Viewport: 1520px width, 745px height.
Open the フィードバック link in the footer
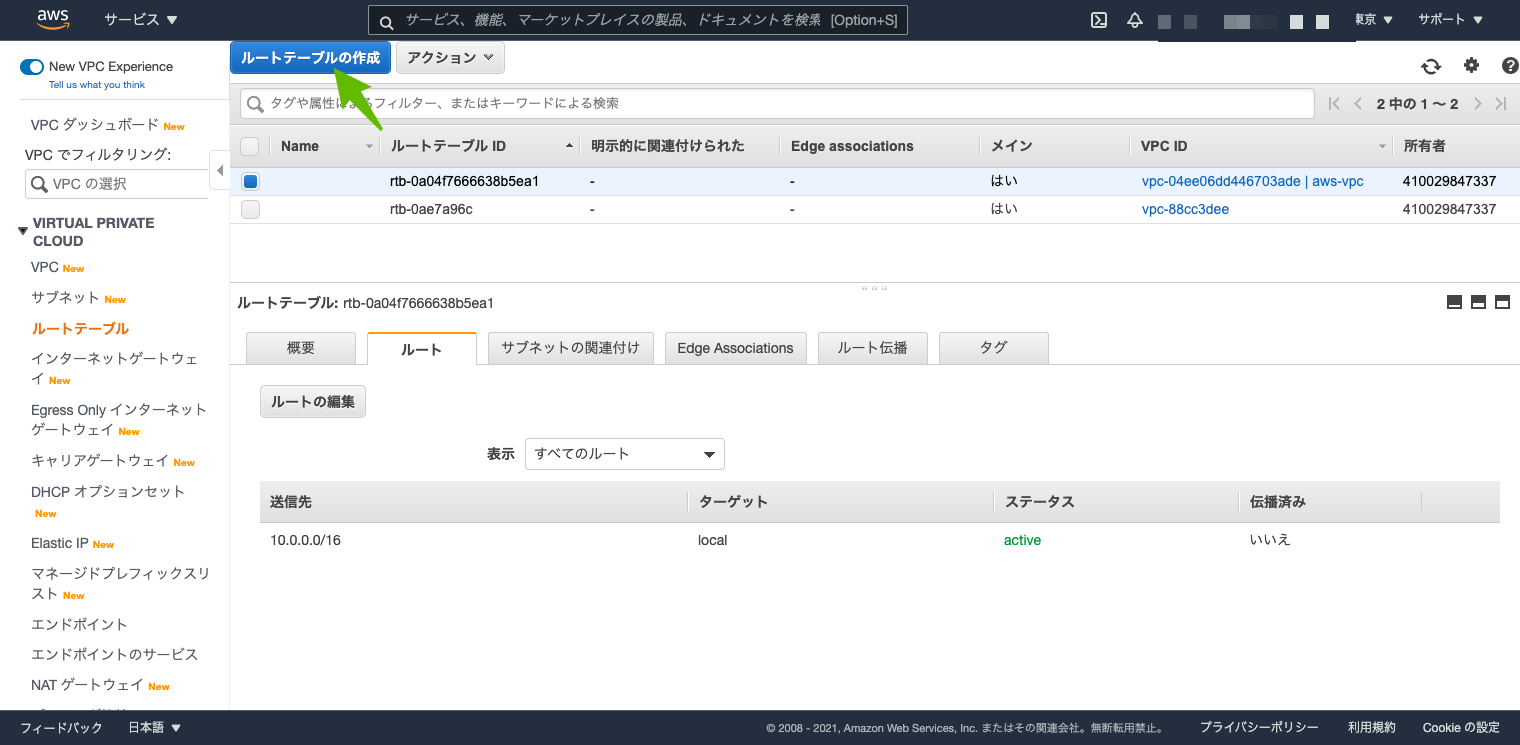pyautogui.click(x=61, y=728)
